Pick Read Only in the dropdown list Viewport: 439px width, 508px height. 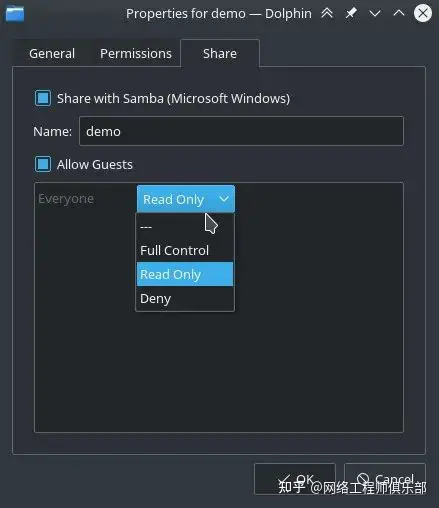pos(185,274)
